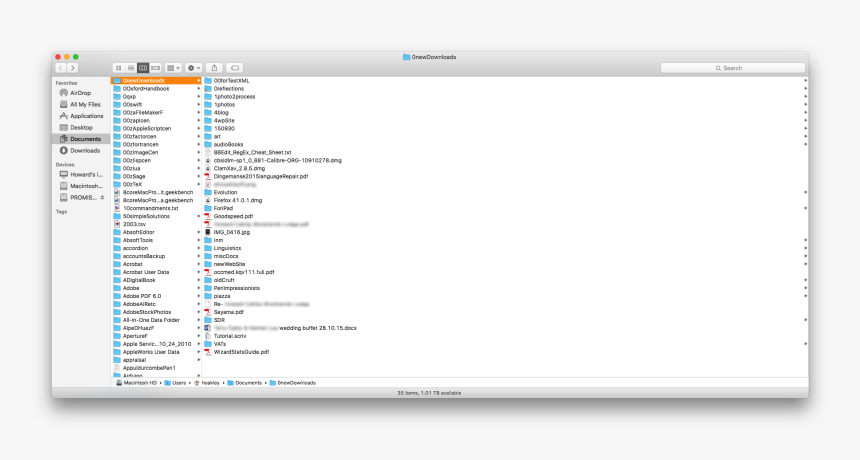Select the AppleWorks User Data folder
860x460 pixels.
click(156, 352)
